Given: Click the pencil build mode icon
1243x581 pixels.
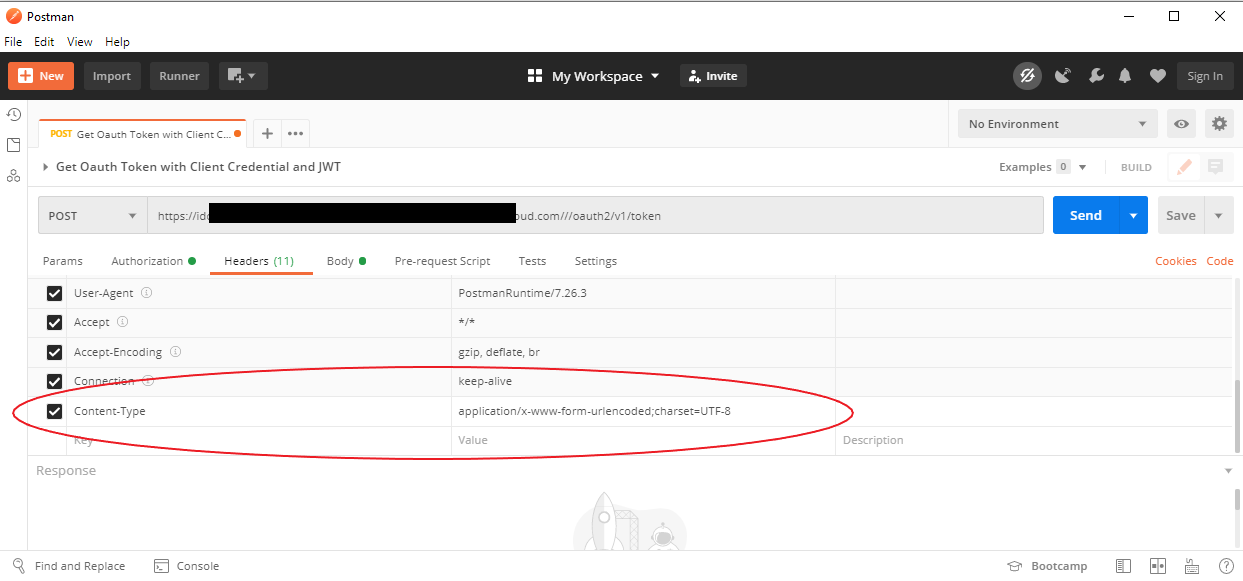Looking at the screenshot, I should [x=1185, y=167].
